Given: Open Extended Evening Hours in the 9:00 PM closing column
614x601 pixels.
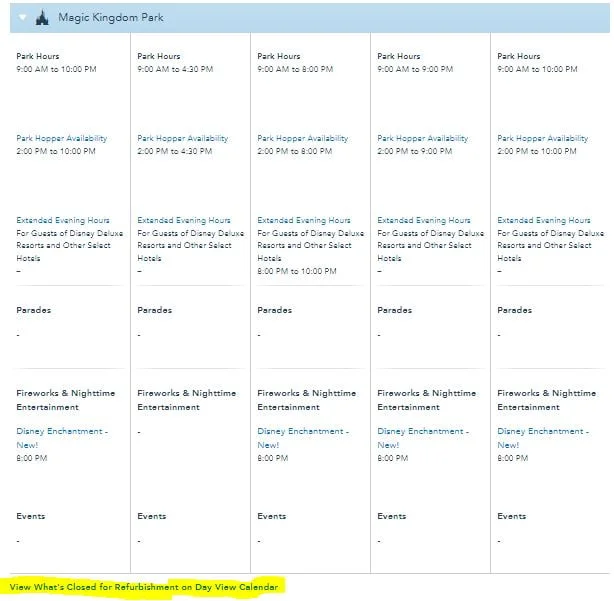Looking at the screenshot, I should 424,220.
